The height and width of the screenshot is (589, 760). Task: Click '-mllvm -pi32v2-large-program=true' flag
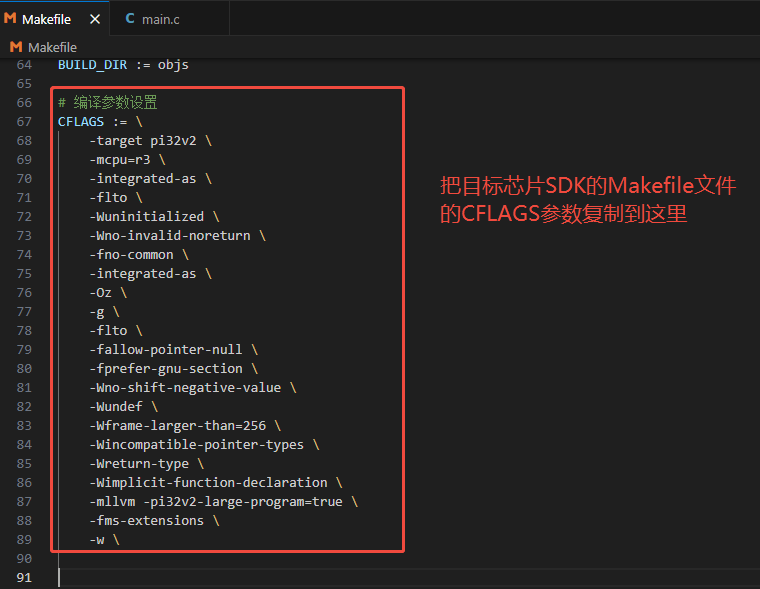[216, 502]
